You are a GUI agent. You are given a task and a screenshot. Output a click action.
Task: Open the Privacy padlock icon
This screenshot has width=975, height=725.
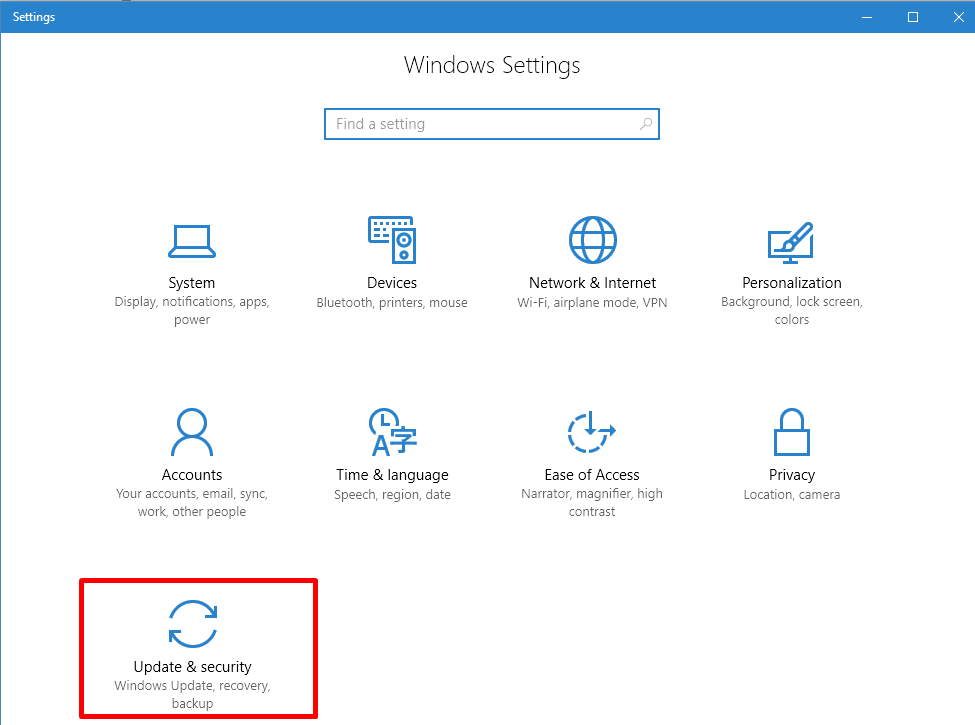pyautogui.click(x=792, y=432)
